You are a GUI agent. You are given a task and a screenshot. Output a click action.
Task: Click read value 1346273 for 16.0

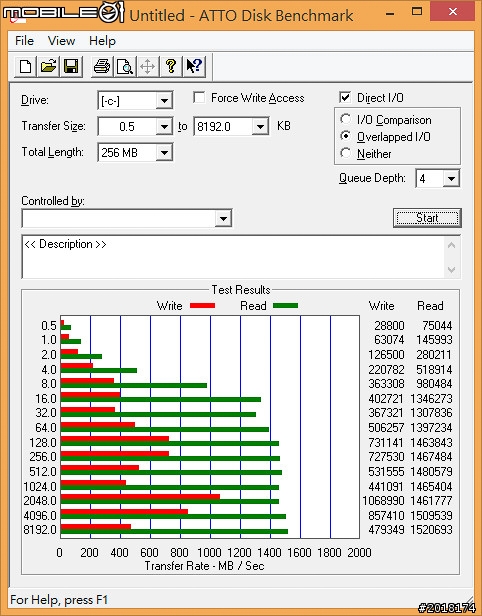tap(431, 399)
